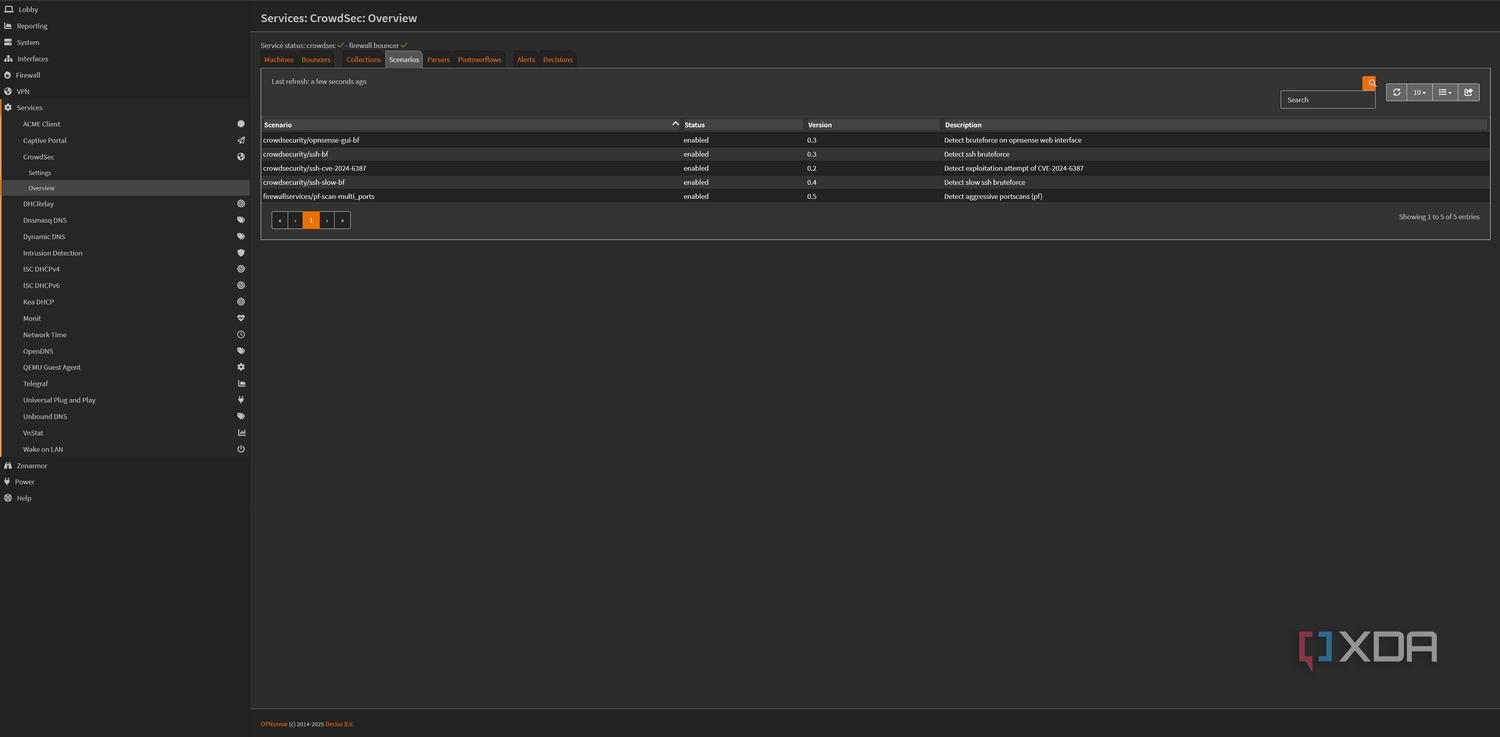This screenshot has width=1500, height=737.
Task: Click the Wake on LAN power icon
Action: (x=241, y=449)
